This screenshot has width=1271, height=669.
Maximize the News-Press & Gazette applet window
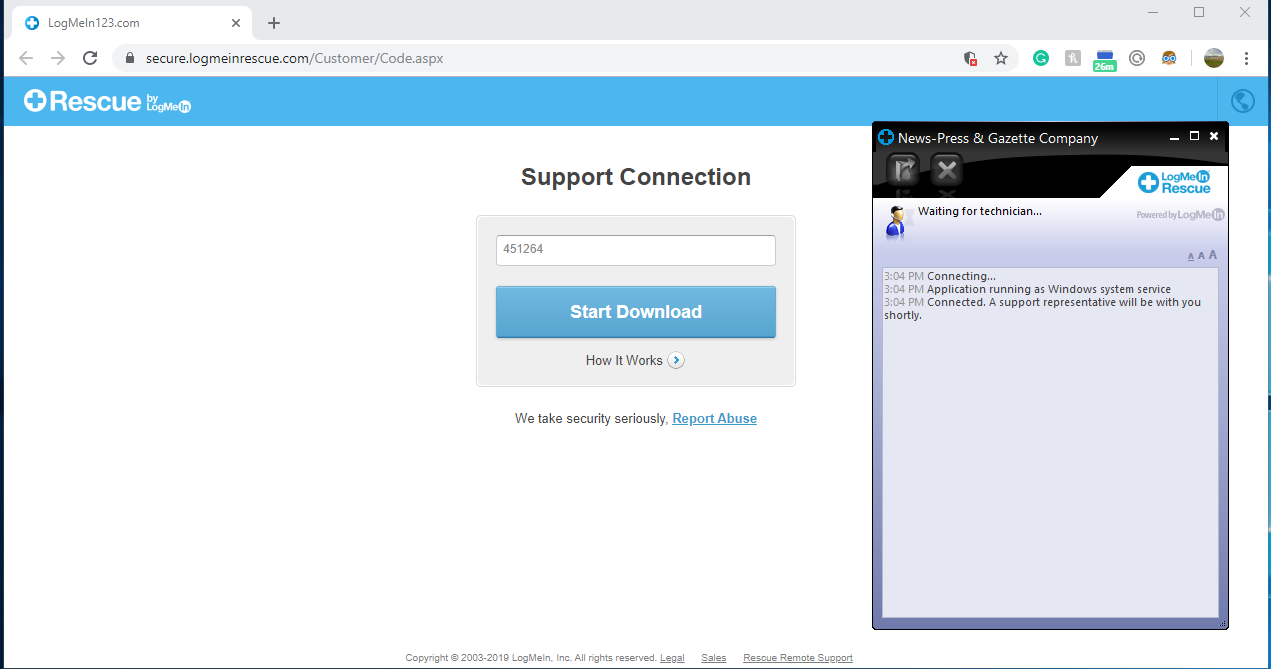(x=1194, y=136)
